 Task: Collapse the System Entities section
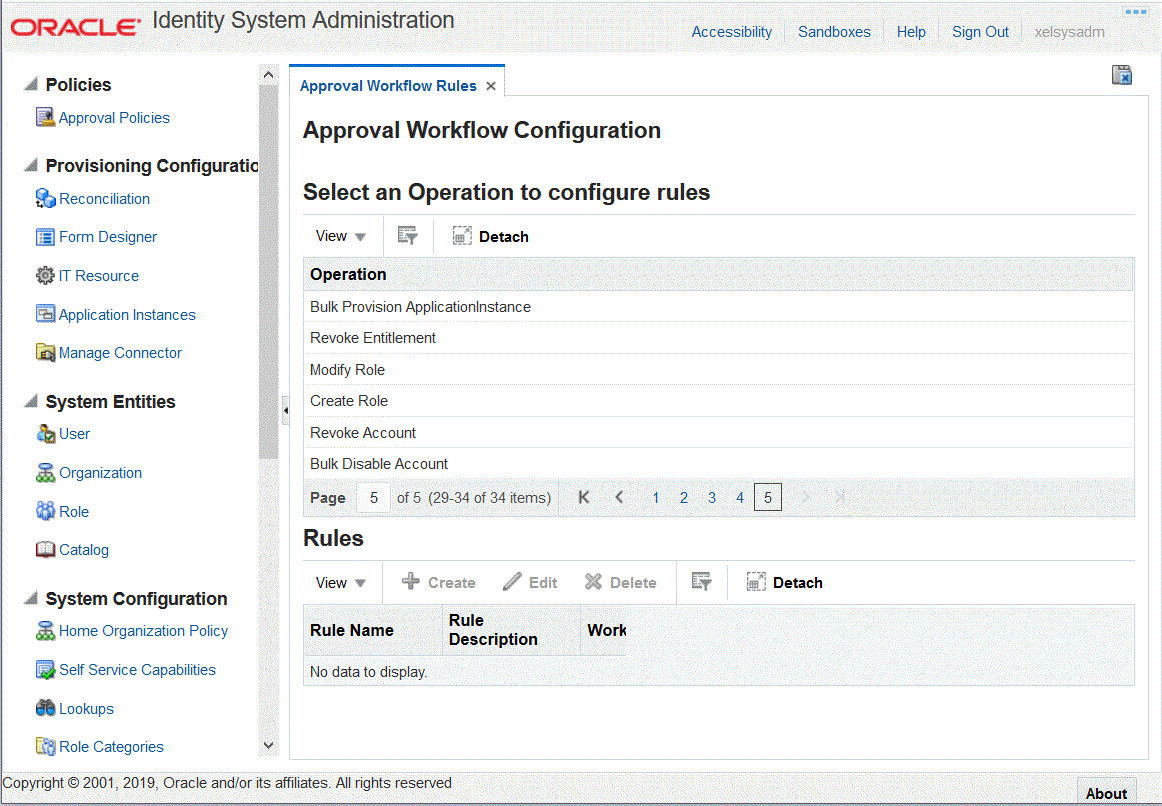click(x=30, y=401)
